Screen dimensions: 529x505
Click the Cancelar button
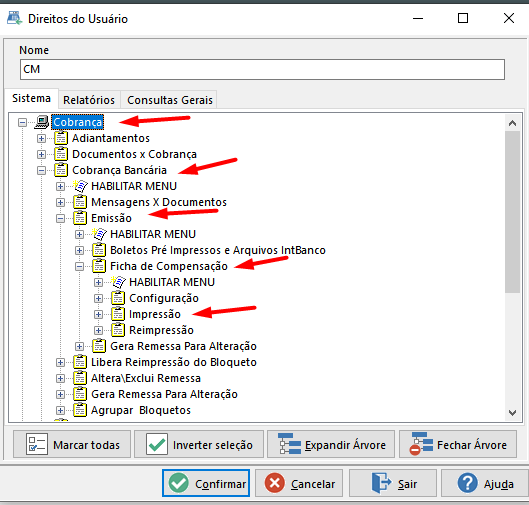pos(299,483)
